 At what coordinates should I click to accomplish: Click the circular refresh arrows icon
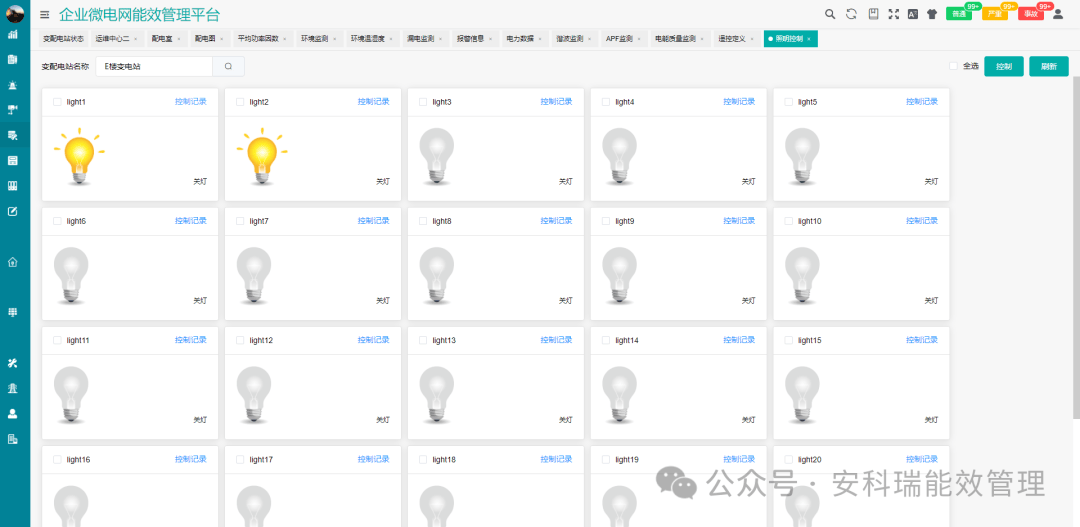click(851, 14)
